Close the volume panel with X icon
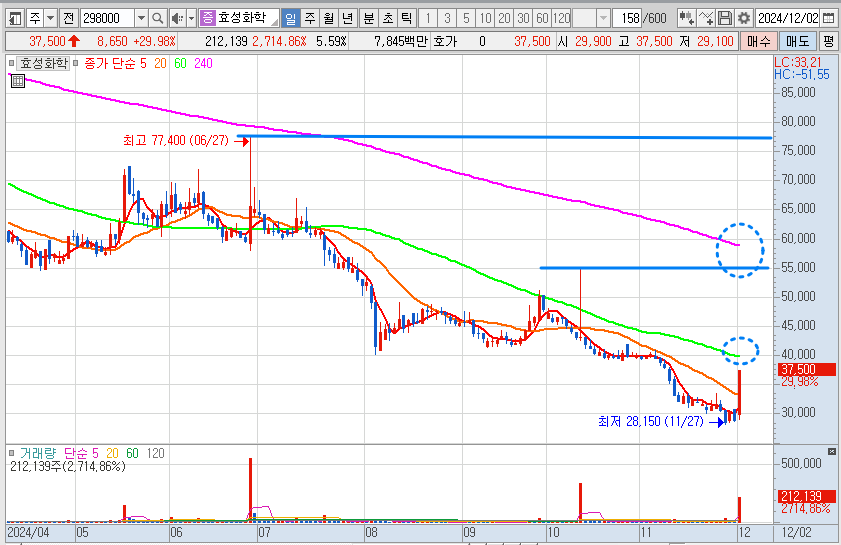 pyautogui.click(x=832, y=452)
